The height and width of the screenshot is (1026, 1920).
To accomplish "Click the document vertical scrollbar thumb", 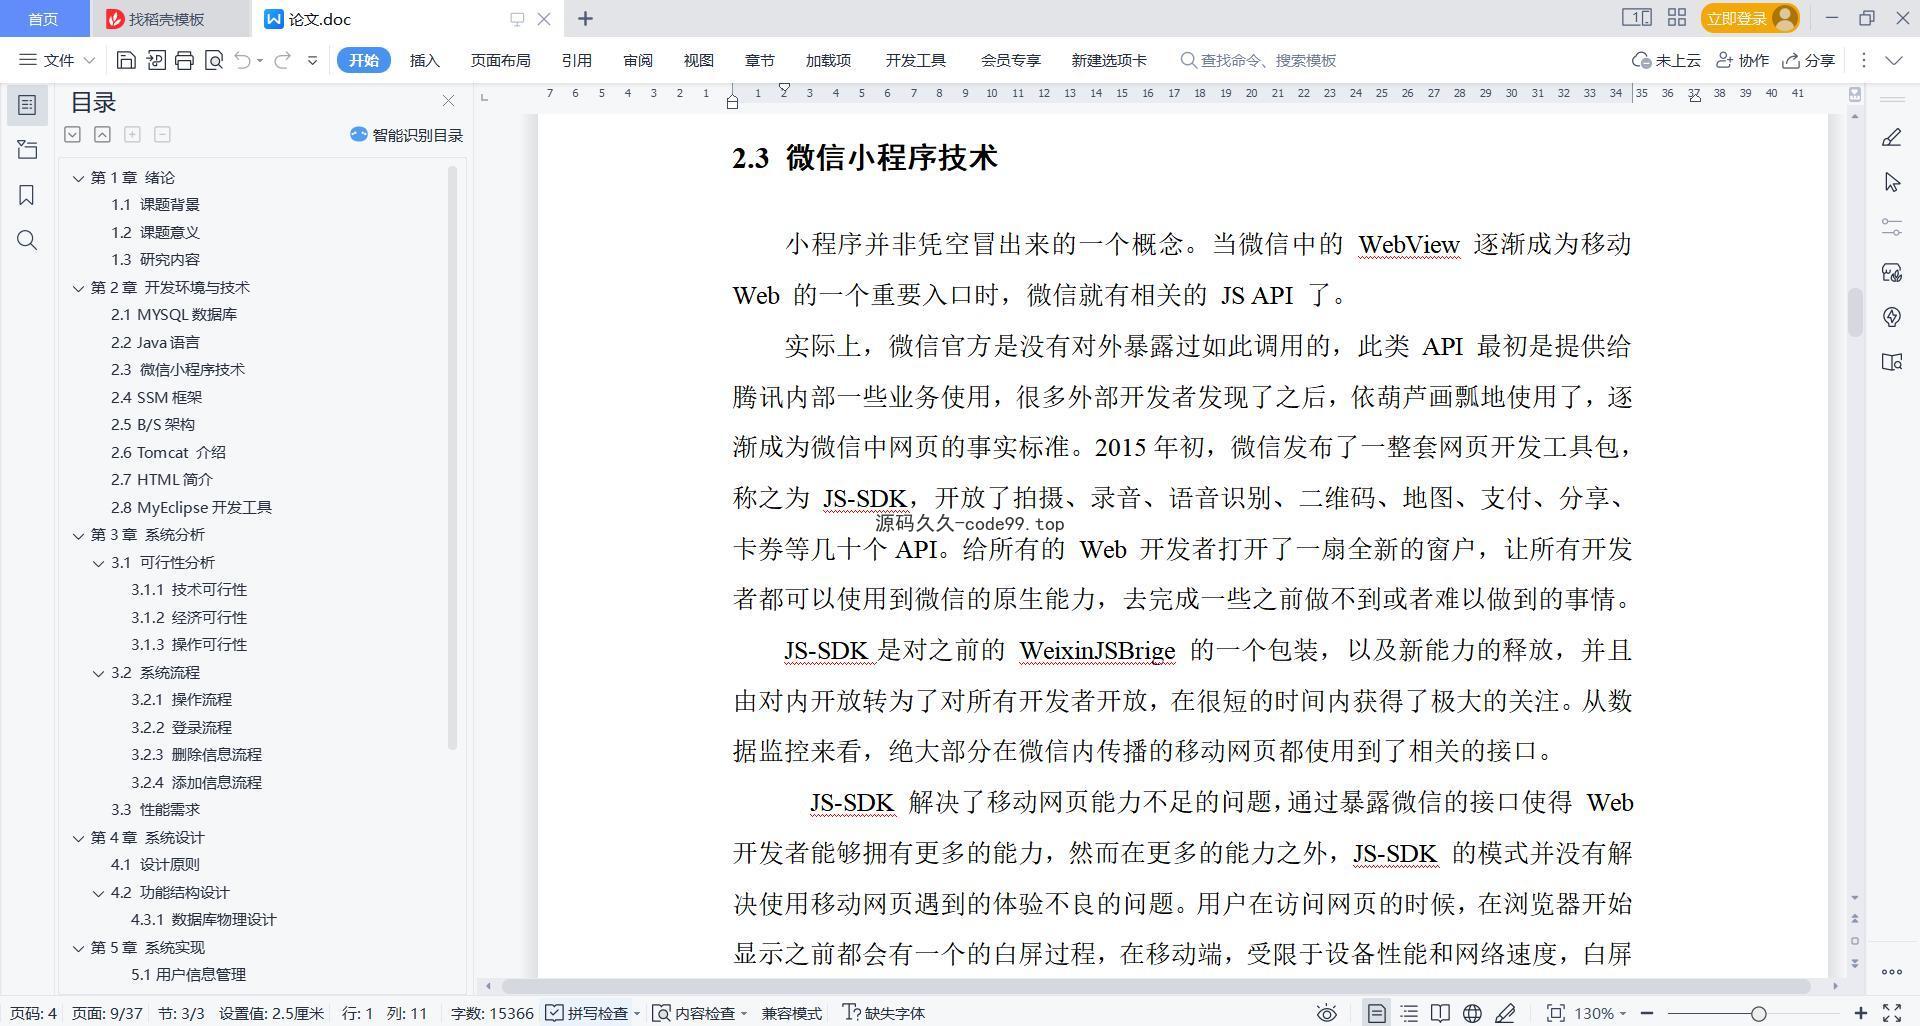I will 1854,312.
